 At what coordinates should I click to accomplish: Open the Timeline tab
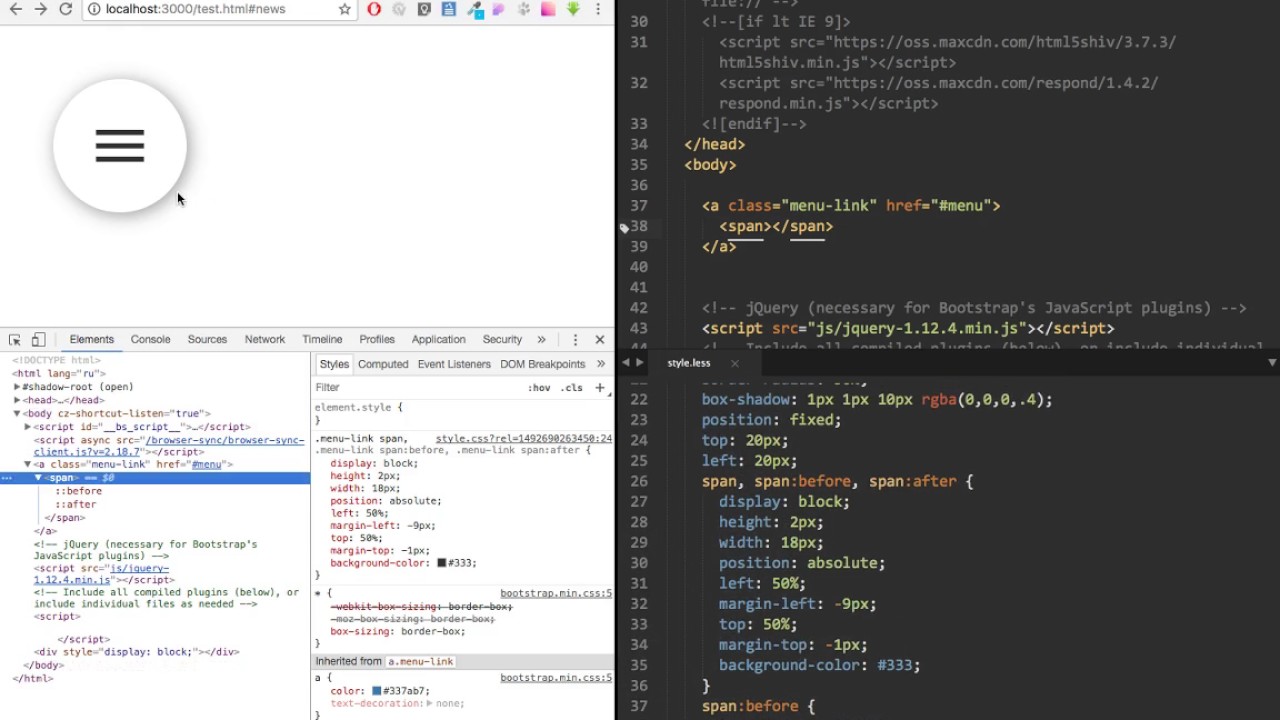[x=322, y=340]
